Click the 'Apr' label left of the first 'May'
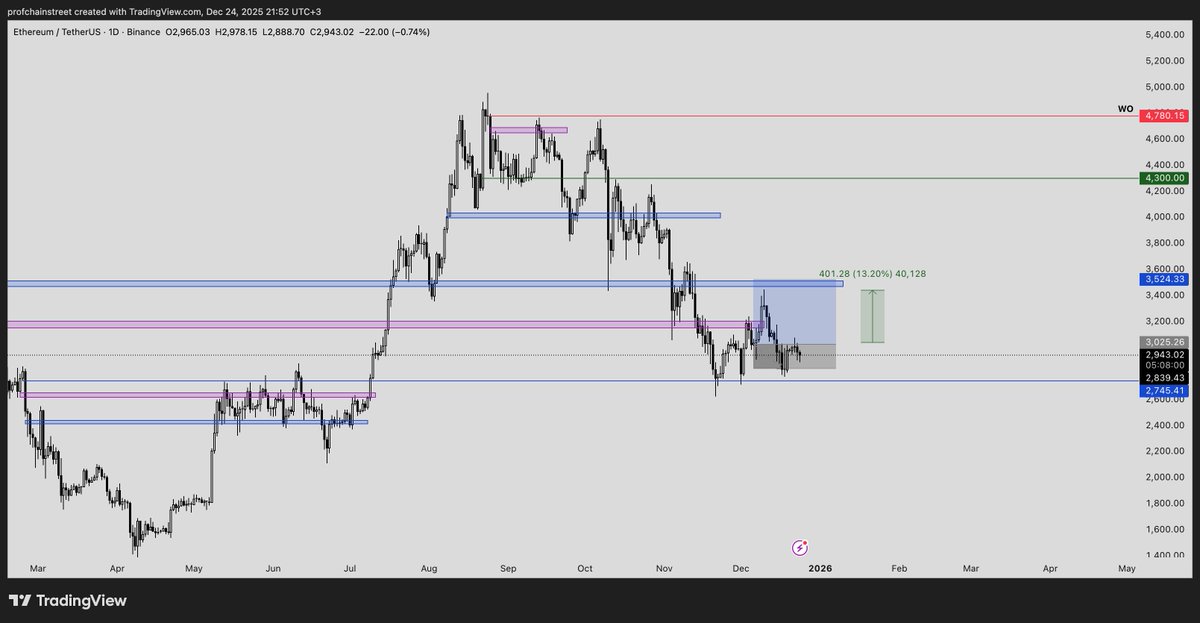The width and height of the screenshot is (1200, 623). tap(116, 568)
